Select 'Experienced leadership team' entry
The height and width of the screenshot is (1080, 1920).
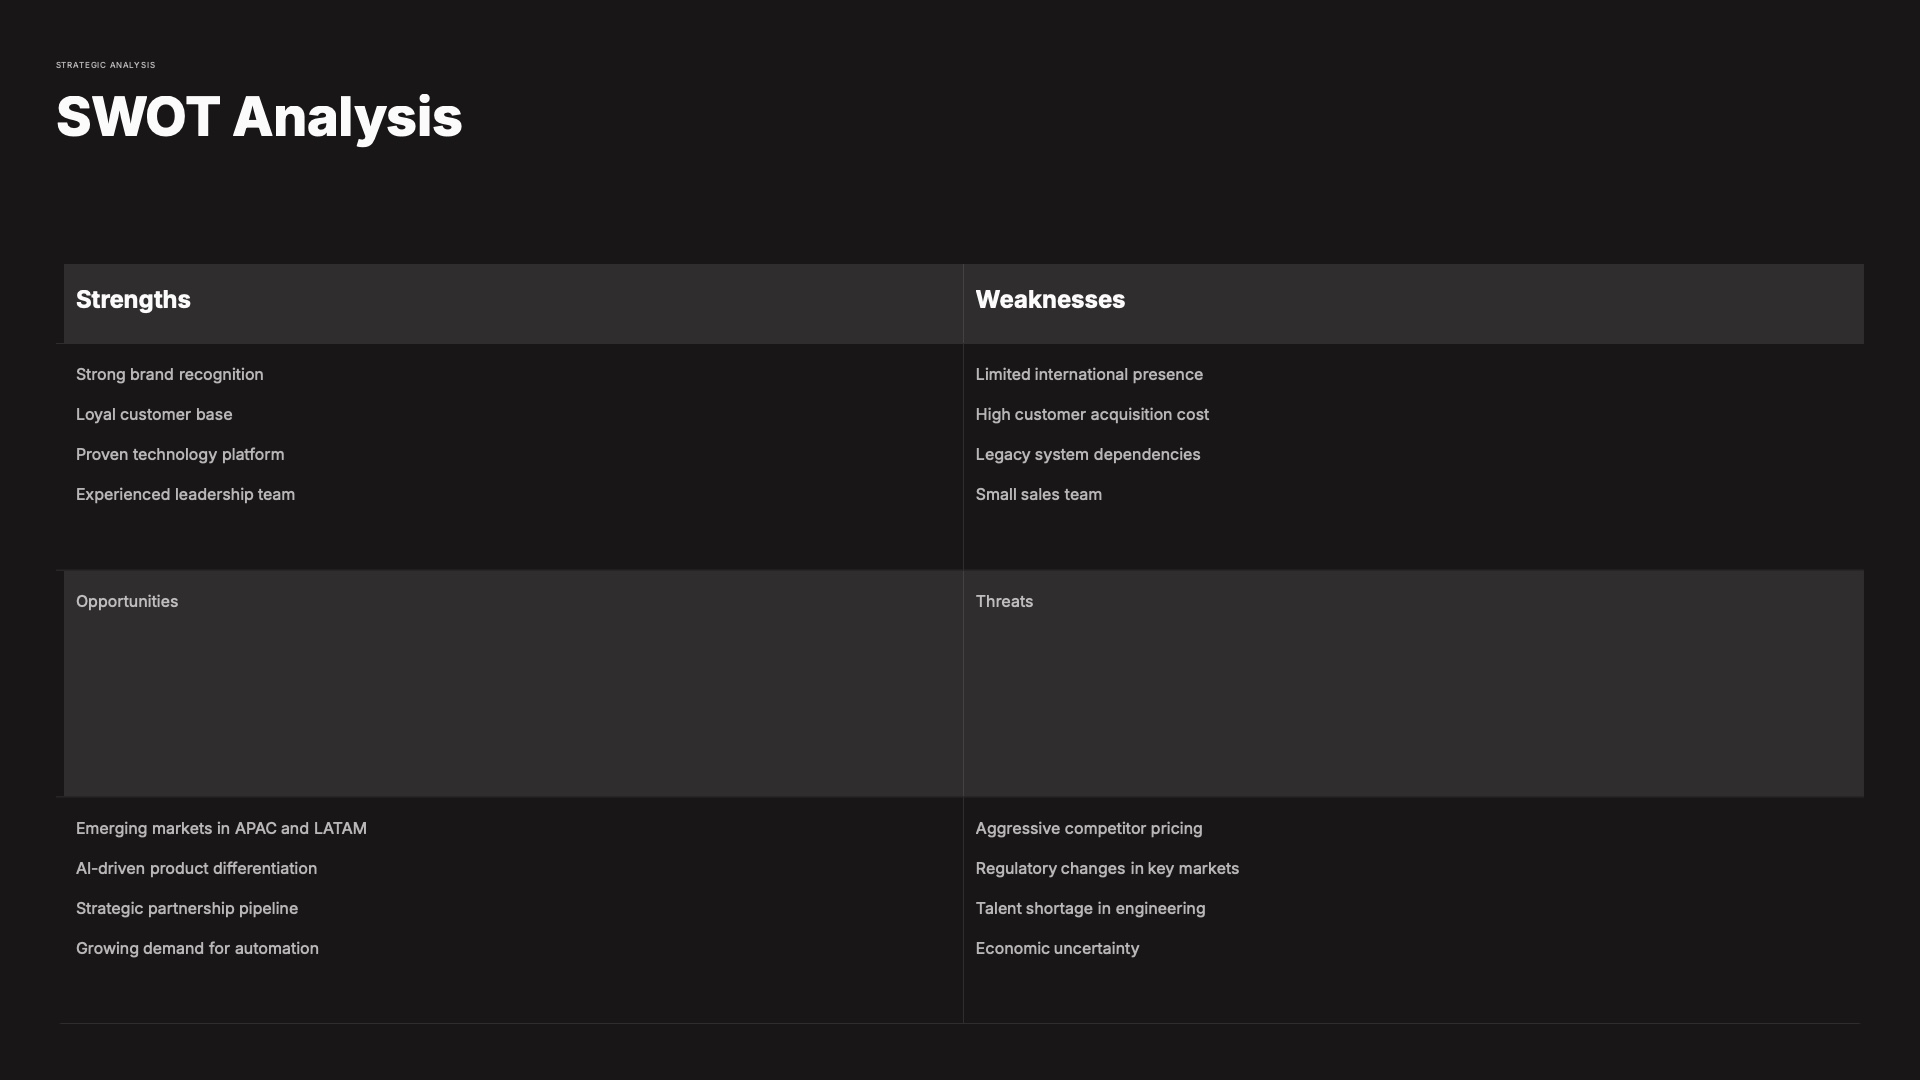185,495
